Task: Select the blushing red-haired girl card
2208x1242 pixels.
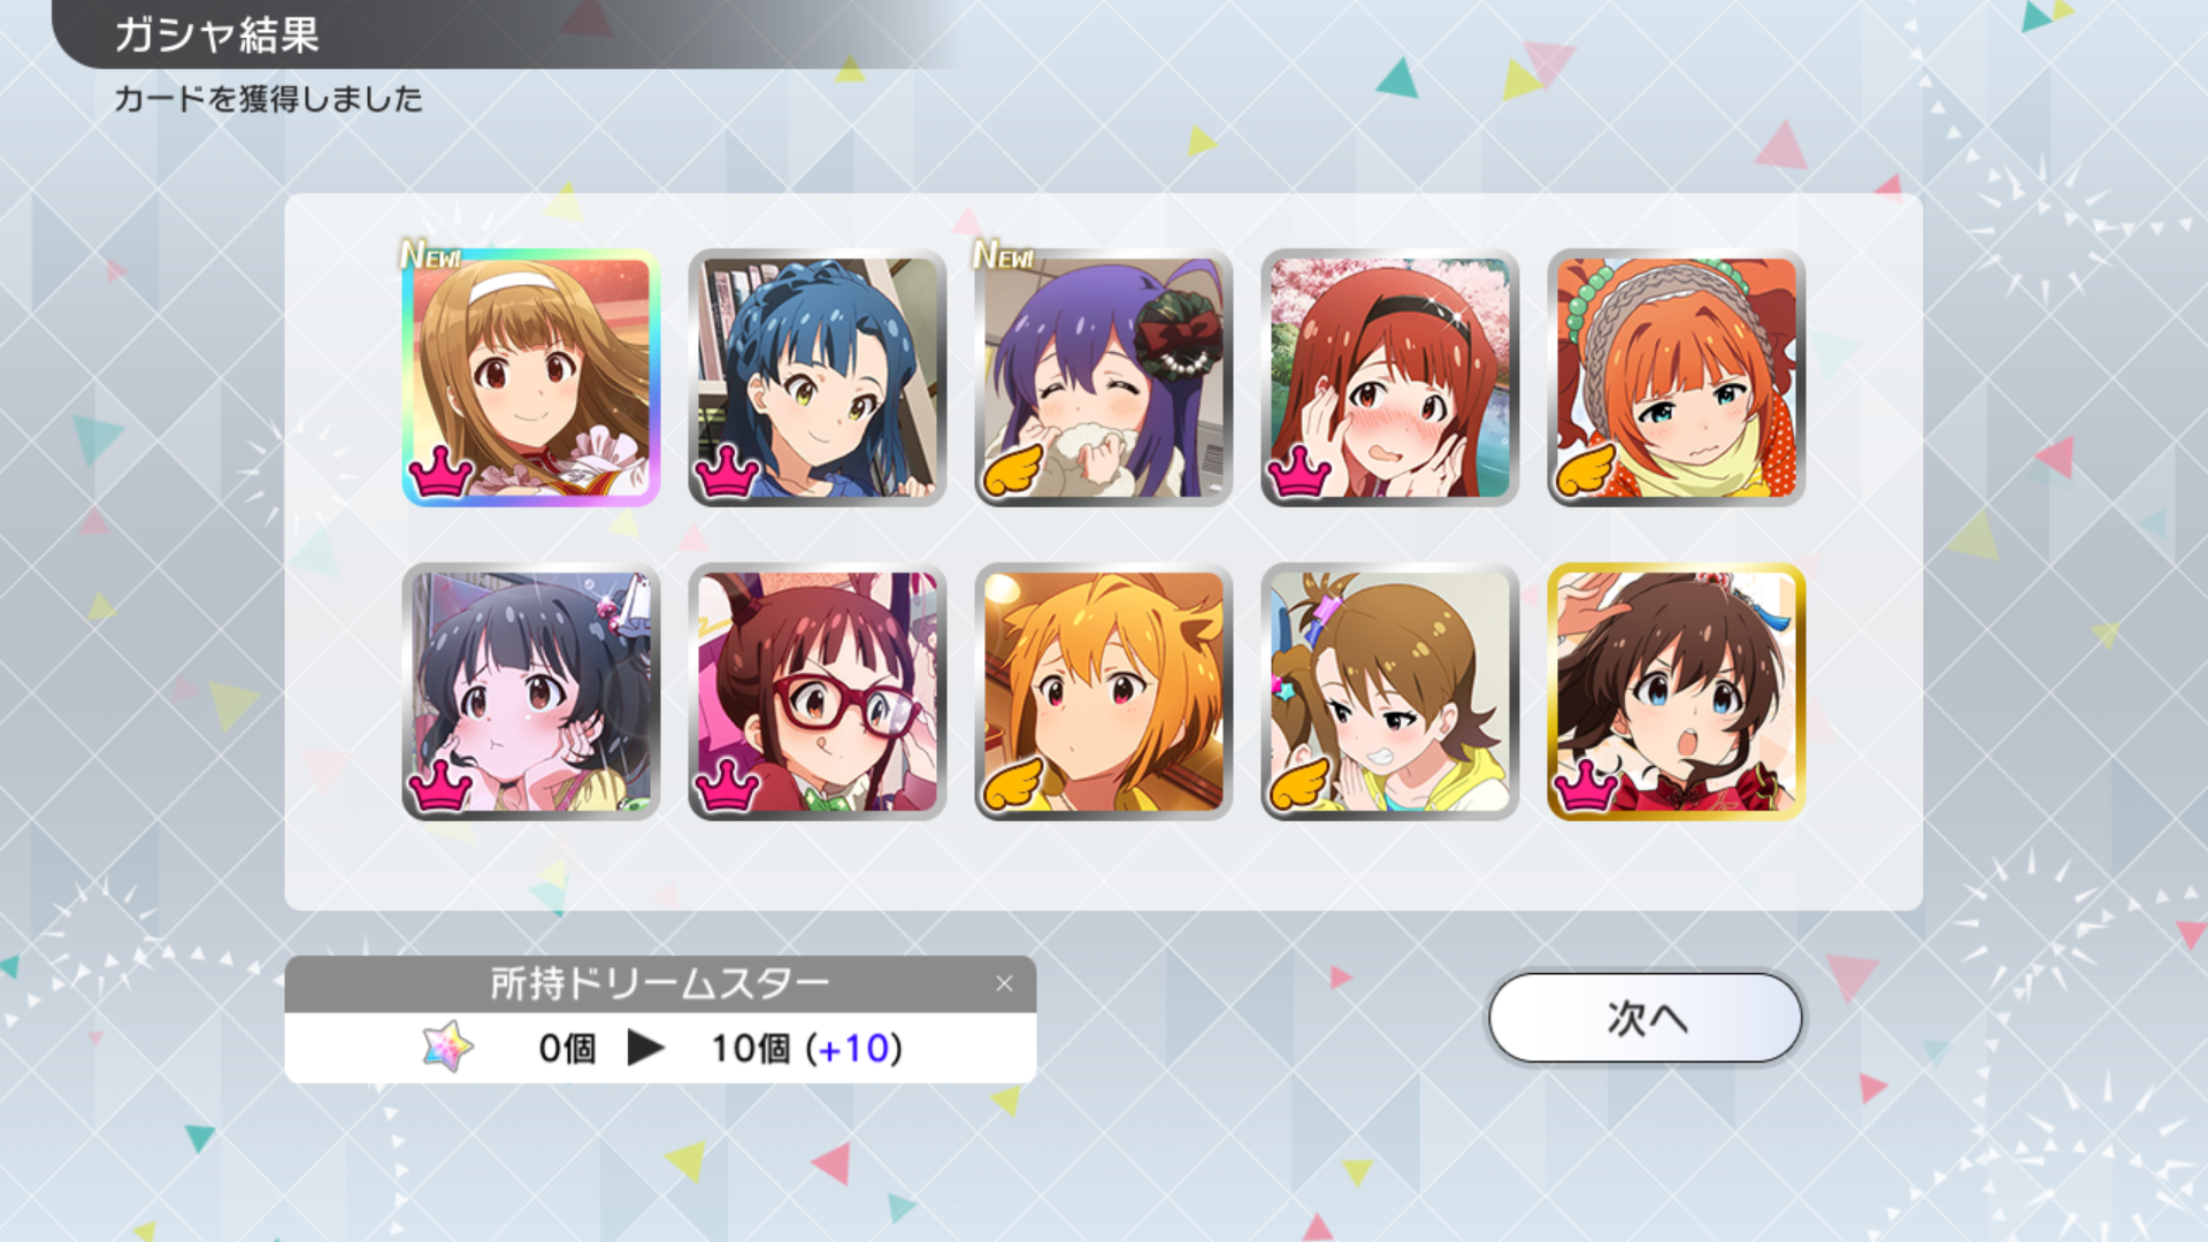Action: click(x=1389, y=377)
